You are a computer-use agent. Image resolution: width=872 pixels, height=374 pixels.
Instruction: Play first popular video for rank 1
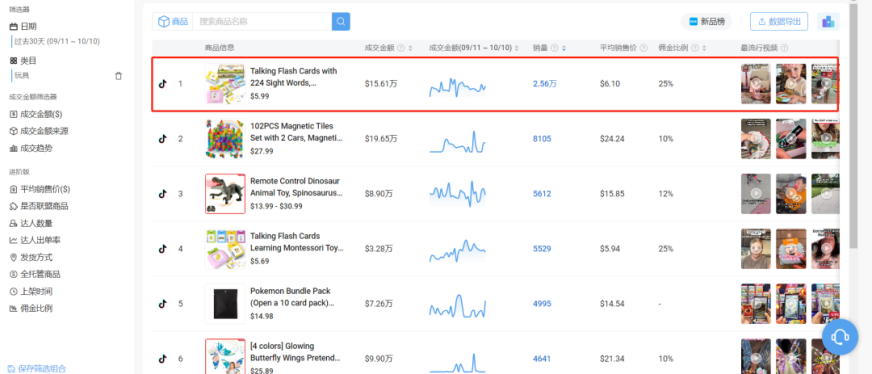click(756, 84)
